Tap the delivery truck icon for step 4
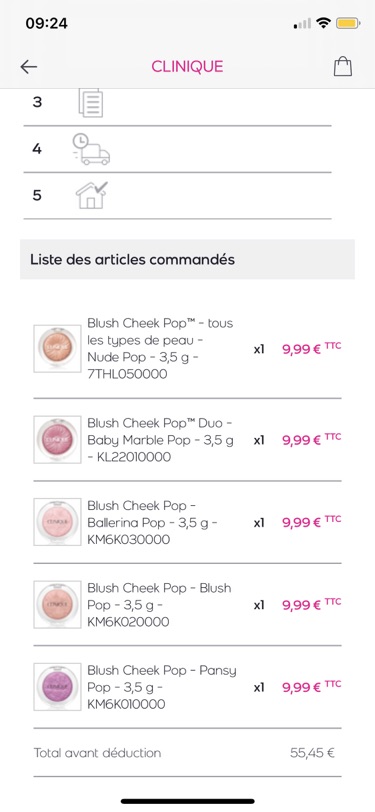The height and width of the screenshot is (812, 375). tap(91, 149)
